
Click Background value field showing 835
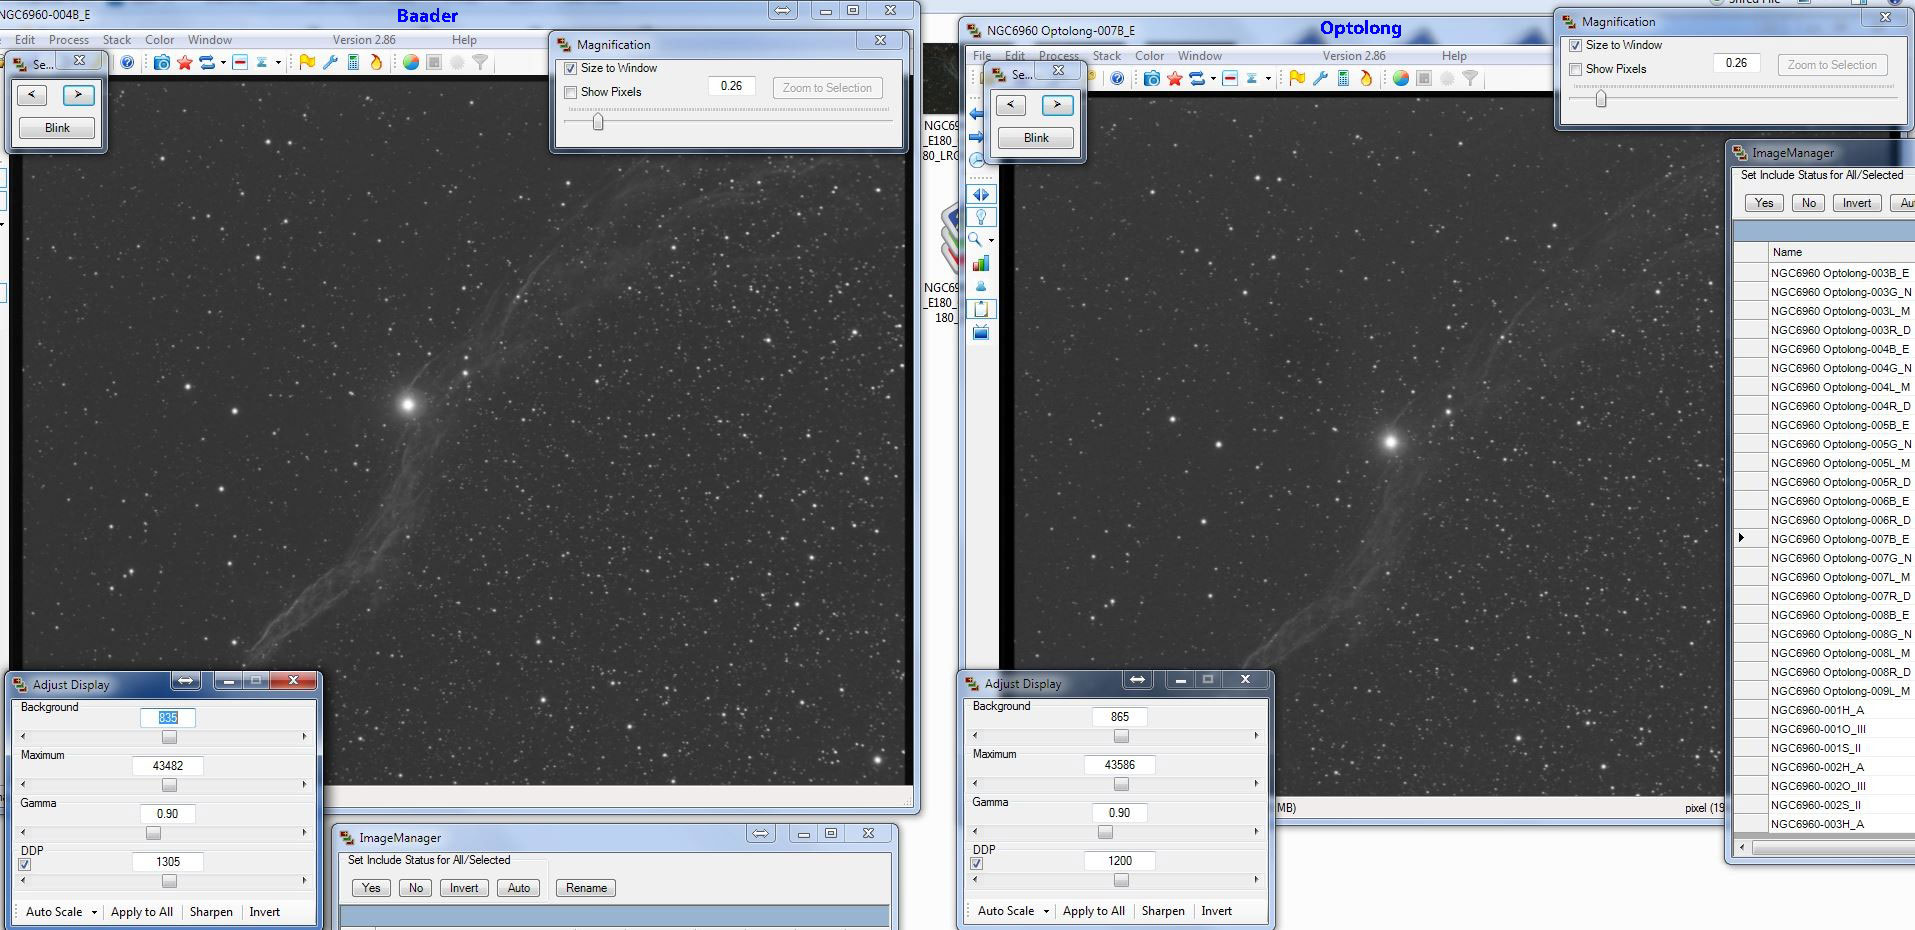[167, 718]
